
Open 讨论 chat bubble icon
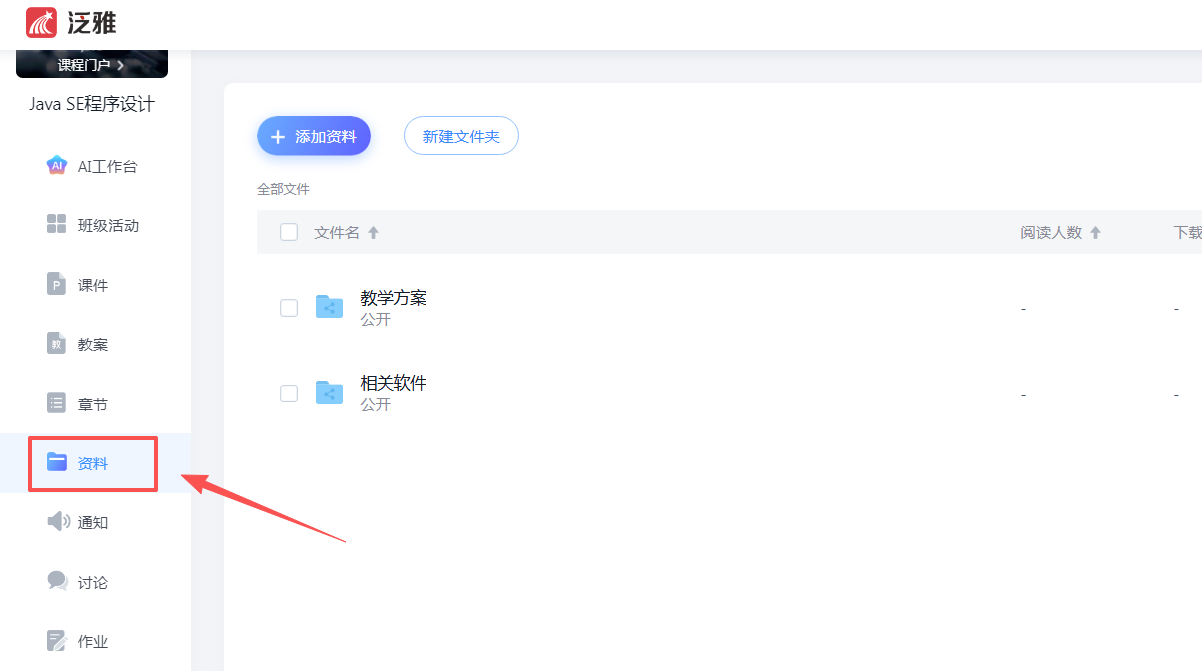coord(58,581)
